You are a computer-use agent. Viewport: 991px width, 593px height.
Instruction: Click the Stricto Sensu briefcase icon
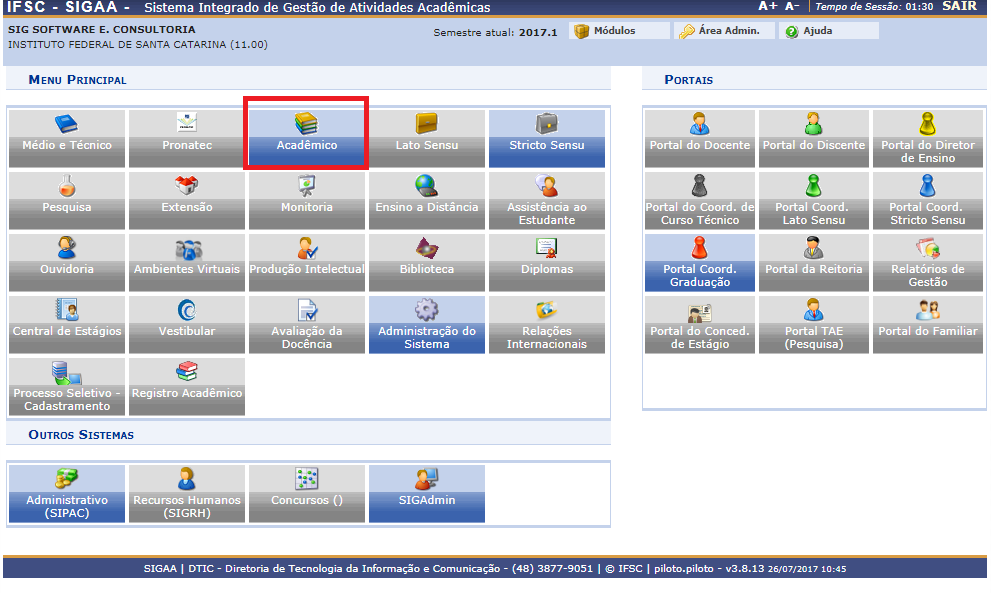pyautogui.click(x=547, y=123)
